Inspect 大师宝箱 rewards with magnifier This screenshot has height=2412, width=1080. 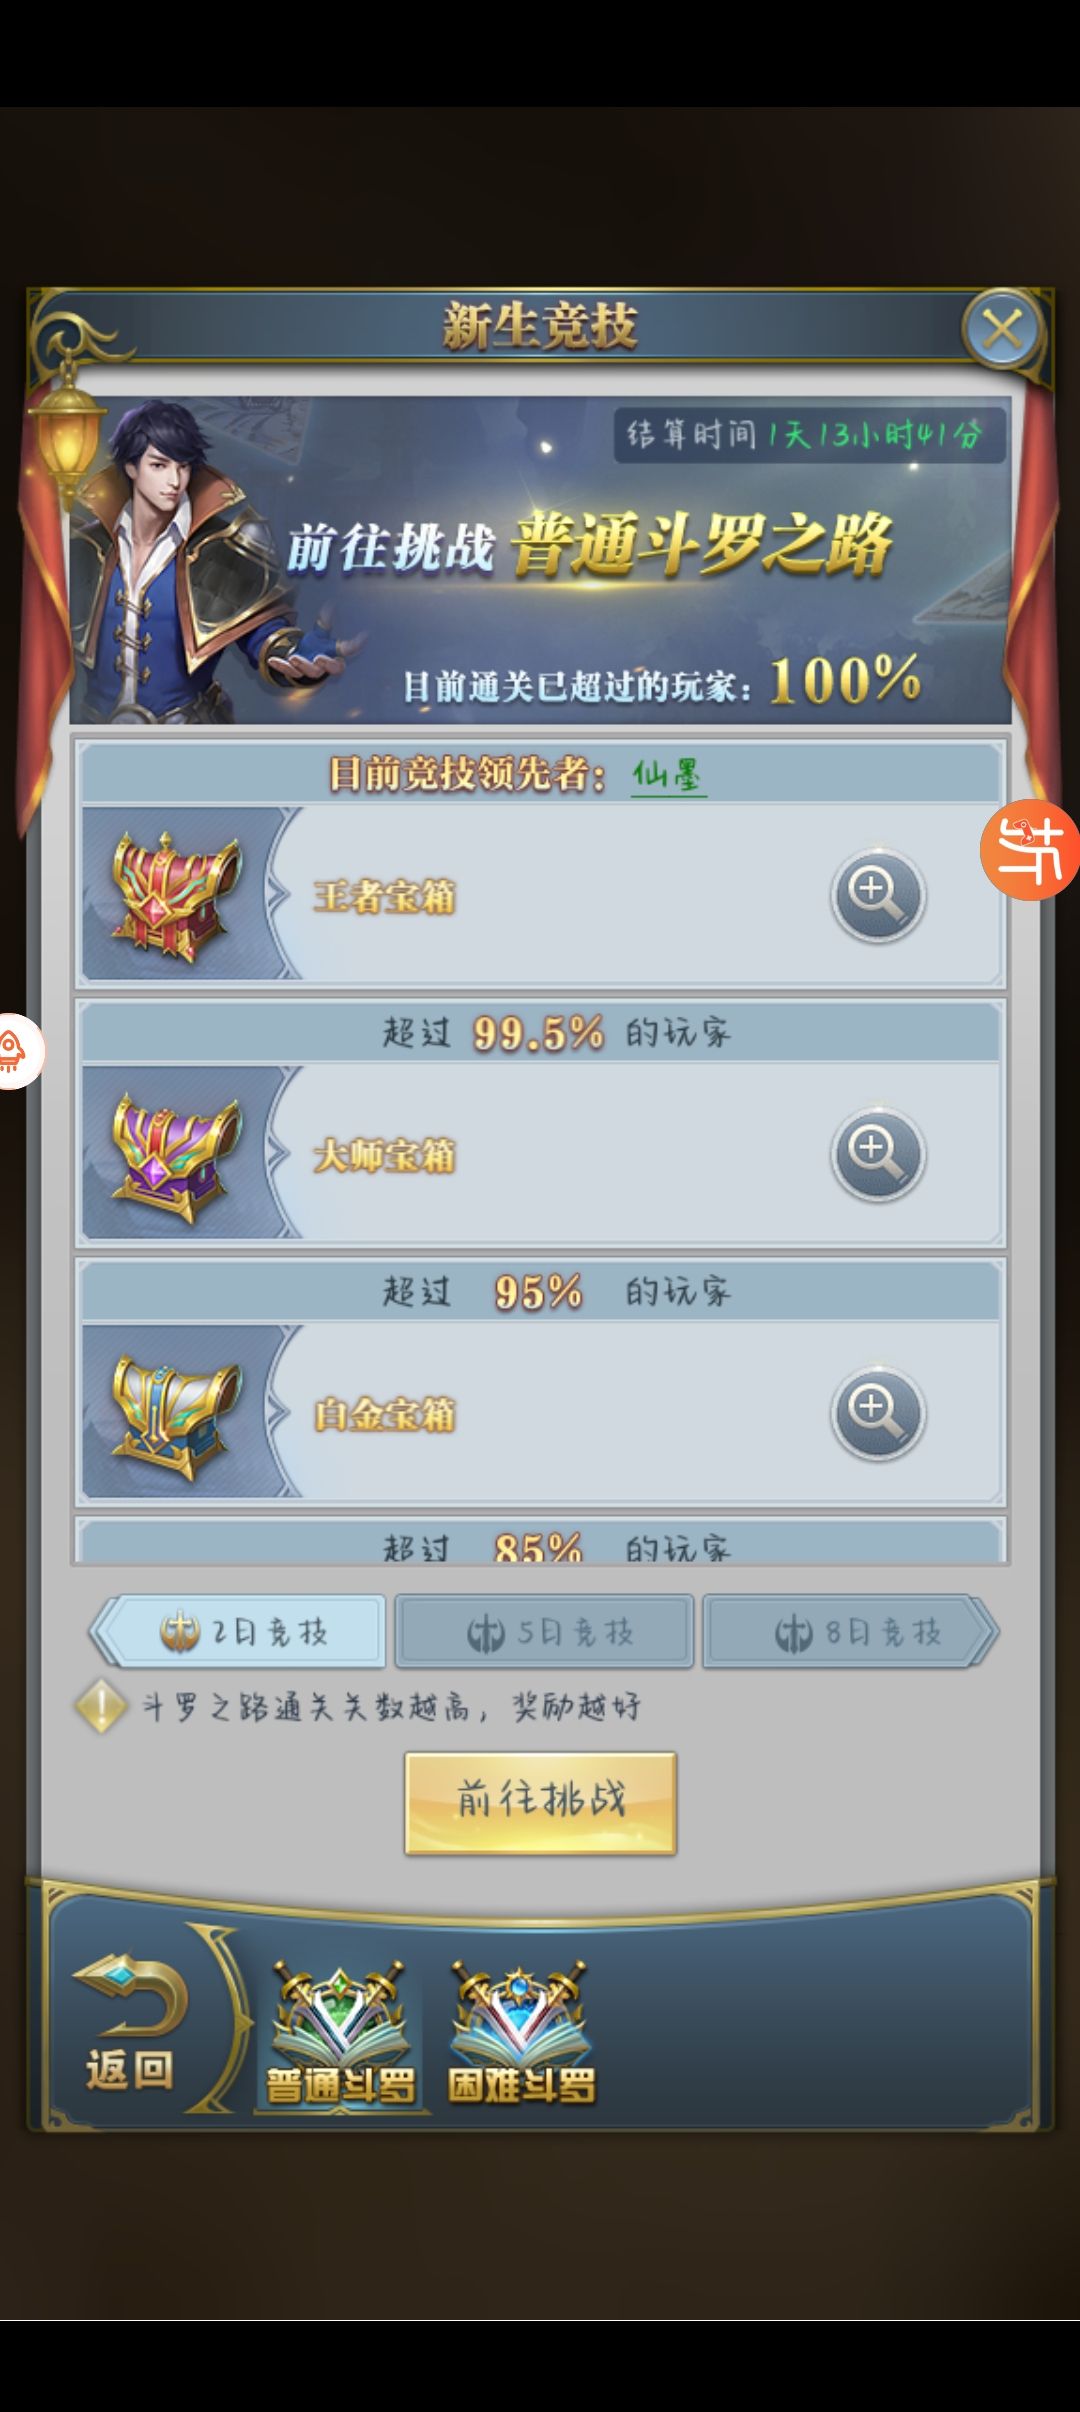point(877,1153)
